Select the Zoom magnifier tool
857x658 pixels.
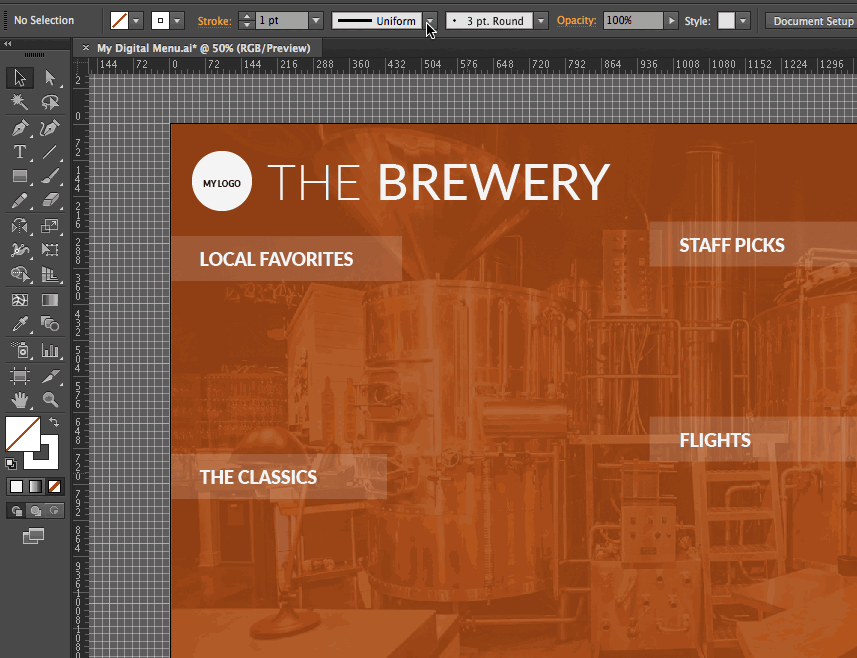[50, 400]
